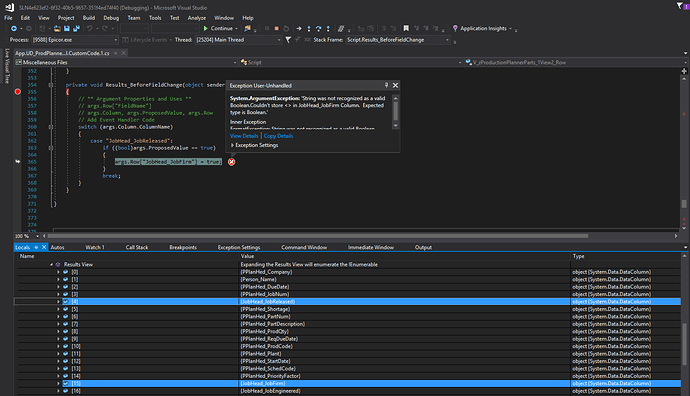Image resolution: width=690 pixels, height=396 pixels.
Task: Click the Navigate Backward arrow icon
Action: 14,29
